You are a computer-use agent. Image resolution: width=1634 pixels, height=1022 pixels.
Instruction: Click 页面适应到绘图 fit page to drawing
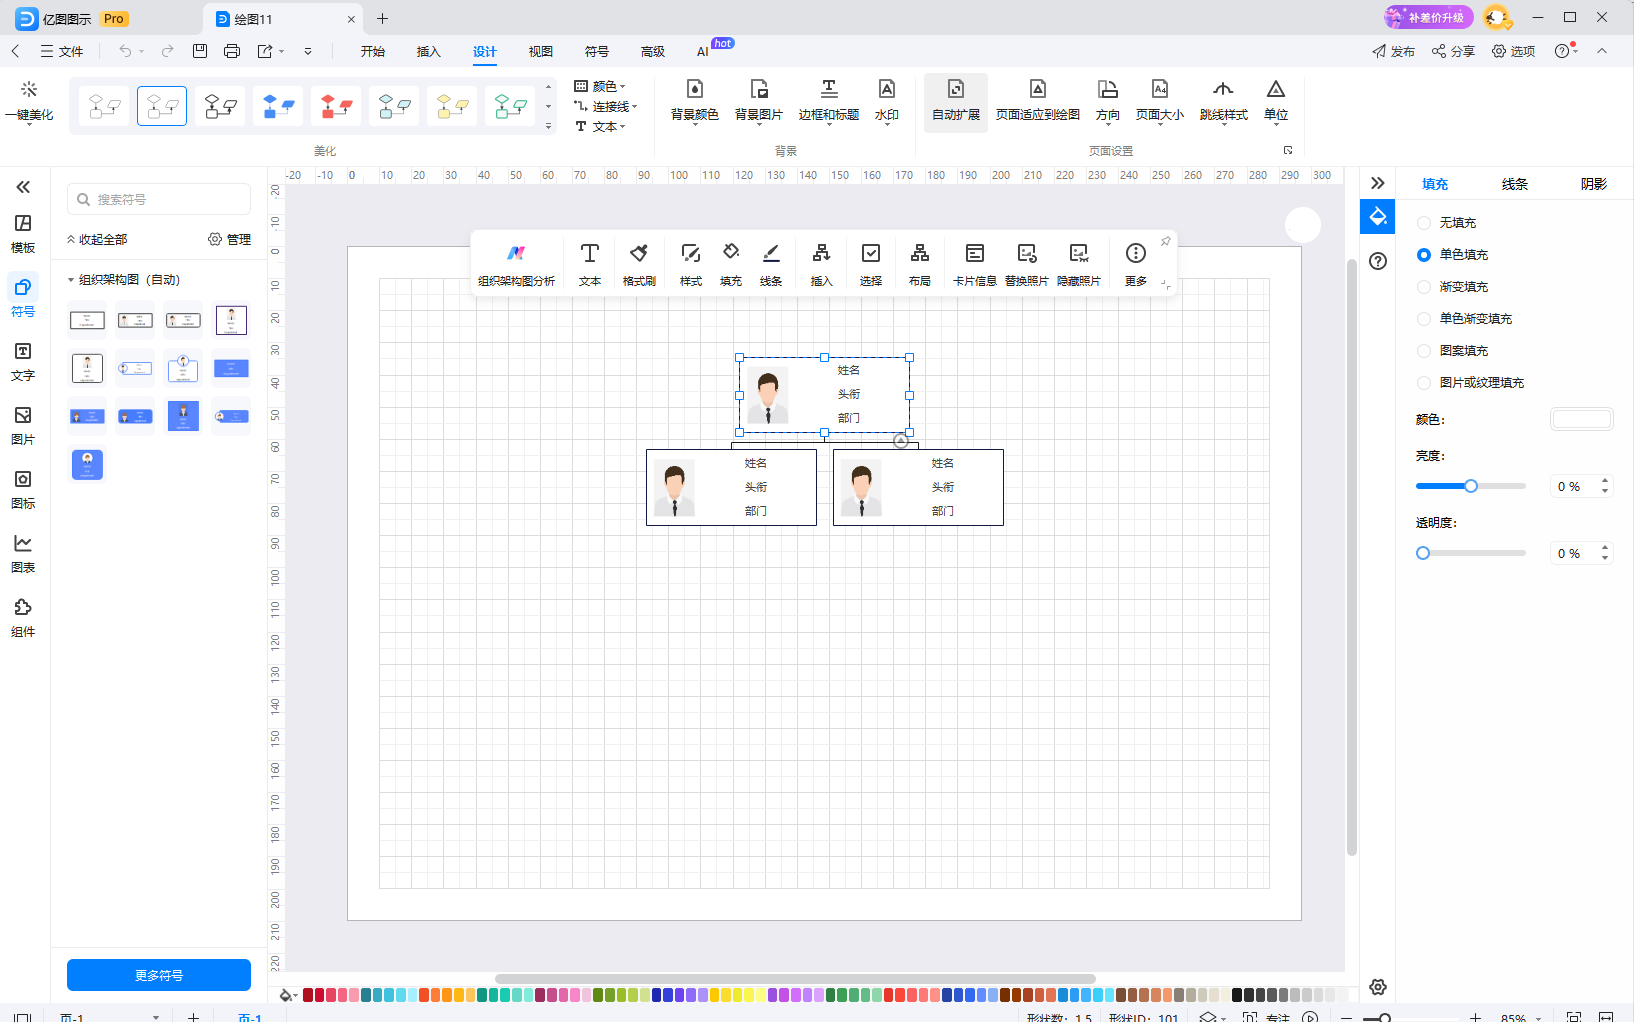[1038, 101]
